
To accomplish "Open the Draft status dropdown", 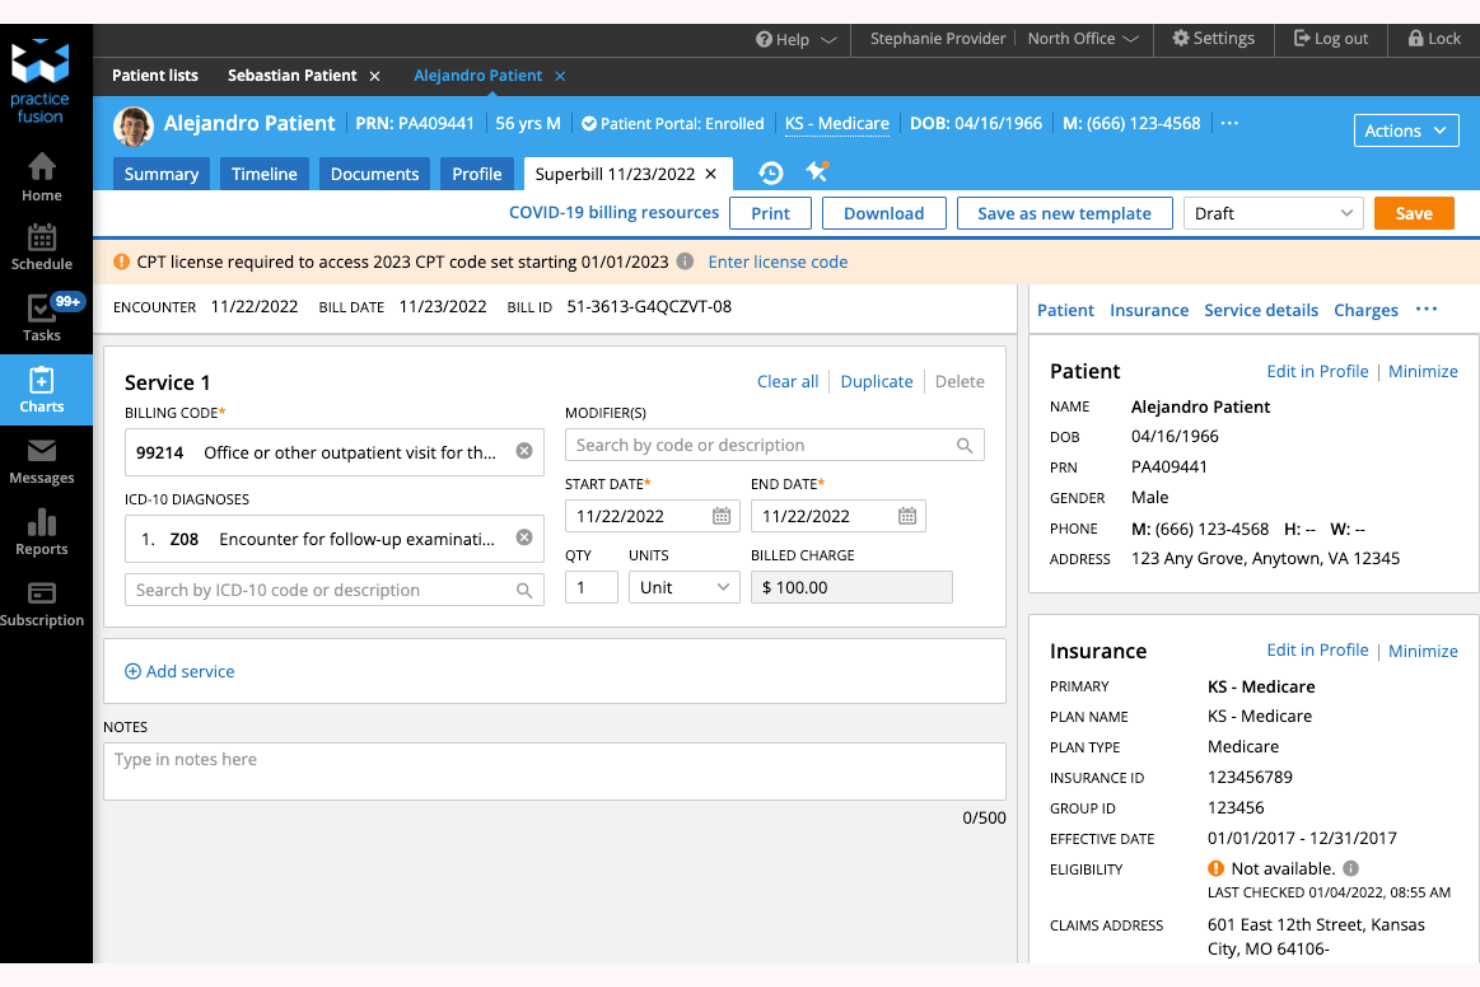I will coord(1273,213).
